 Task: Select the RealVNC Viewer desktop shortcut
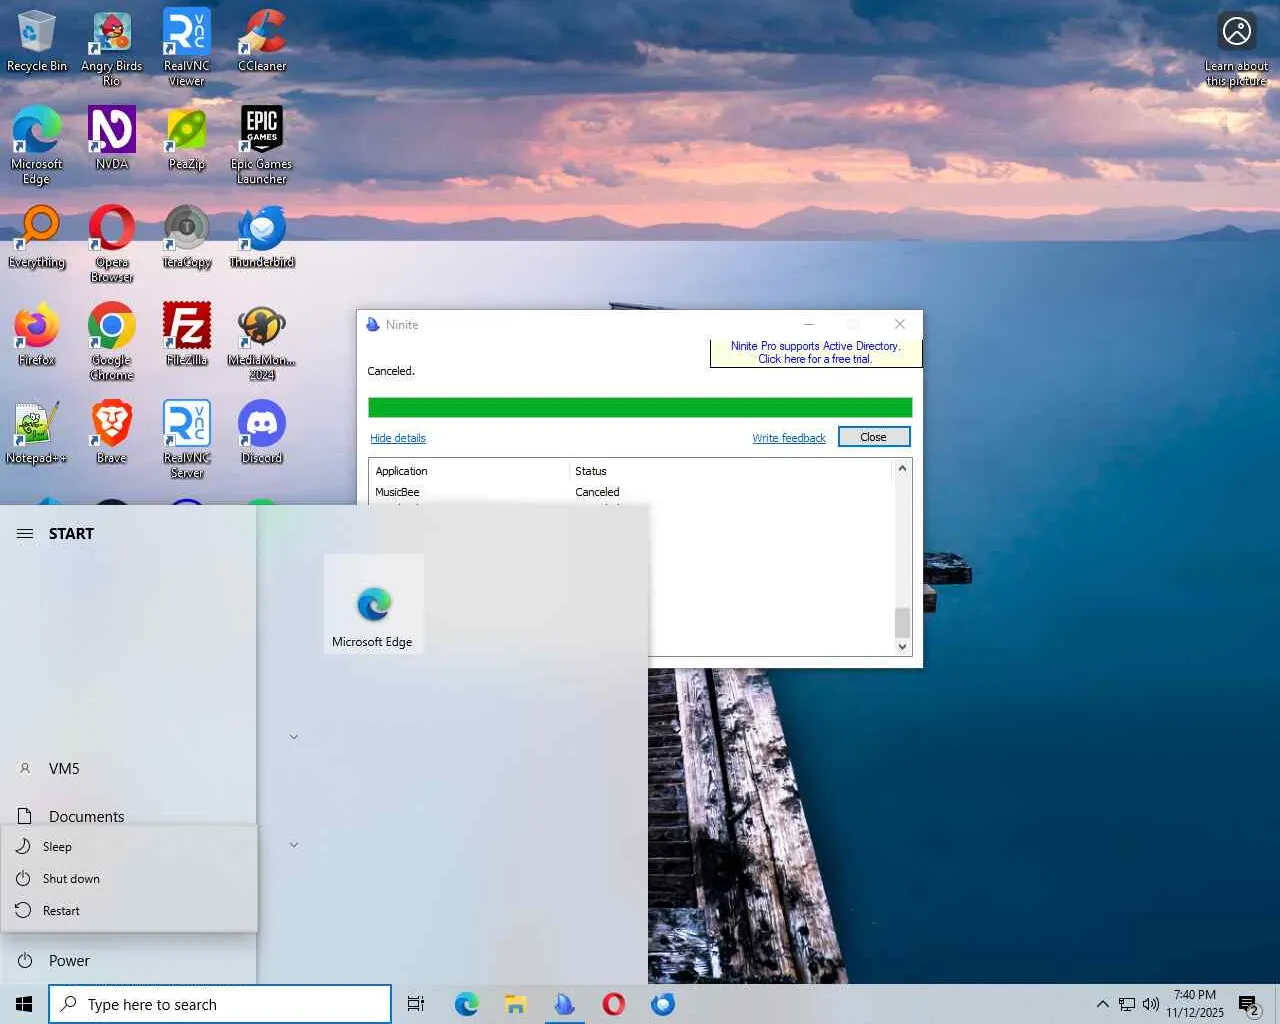point(187,49)
